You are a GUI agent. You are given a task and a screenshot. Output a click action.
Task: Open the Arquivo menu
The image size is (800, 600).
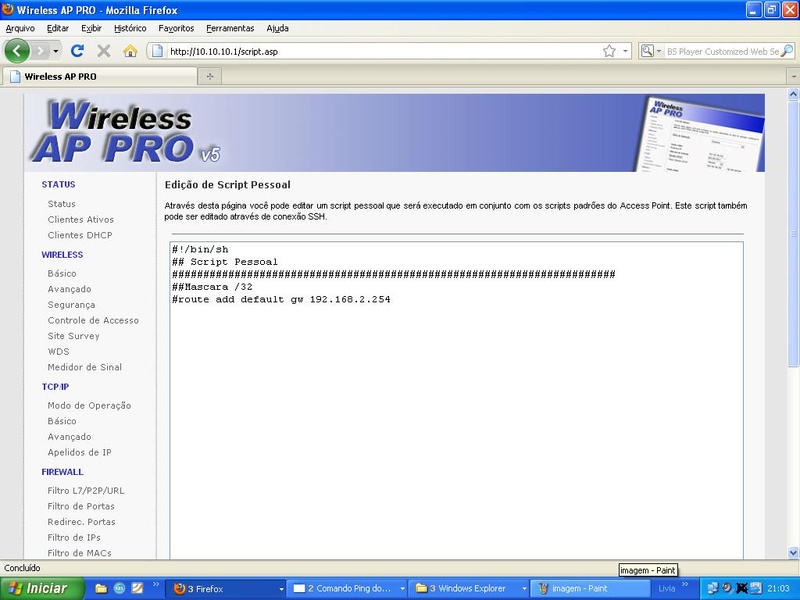[20, 29]
